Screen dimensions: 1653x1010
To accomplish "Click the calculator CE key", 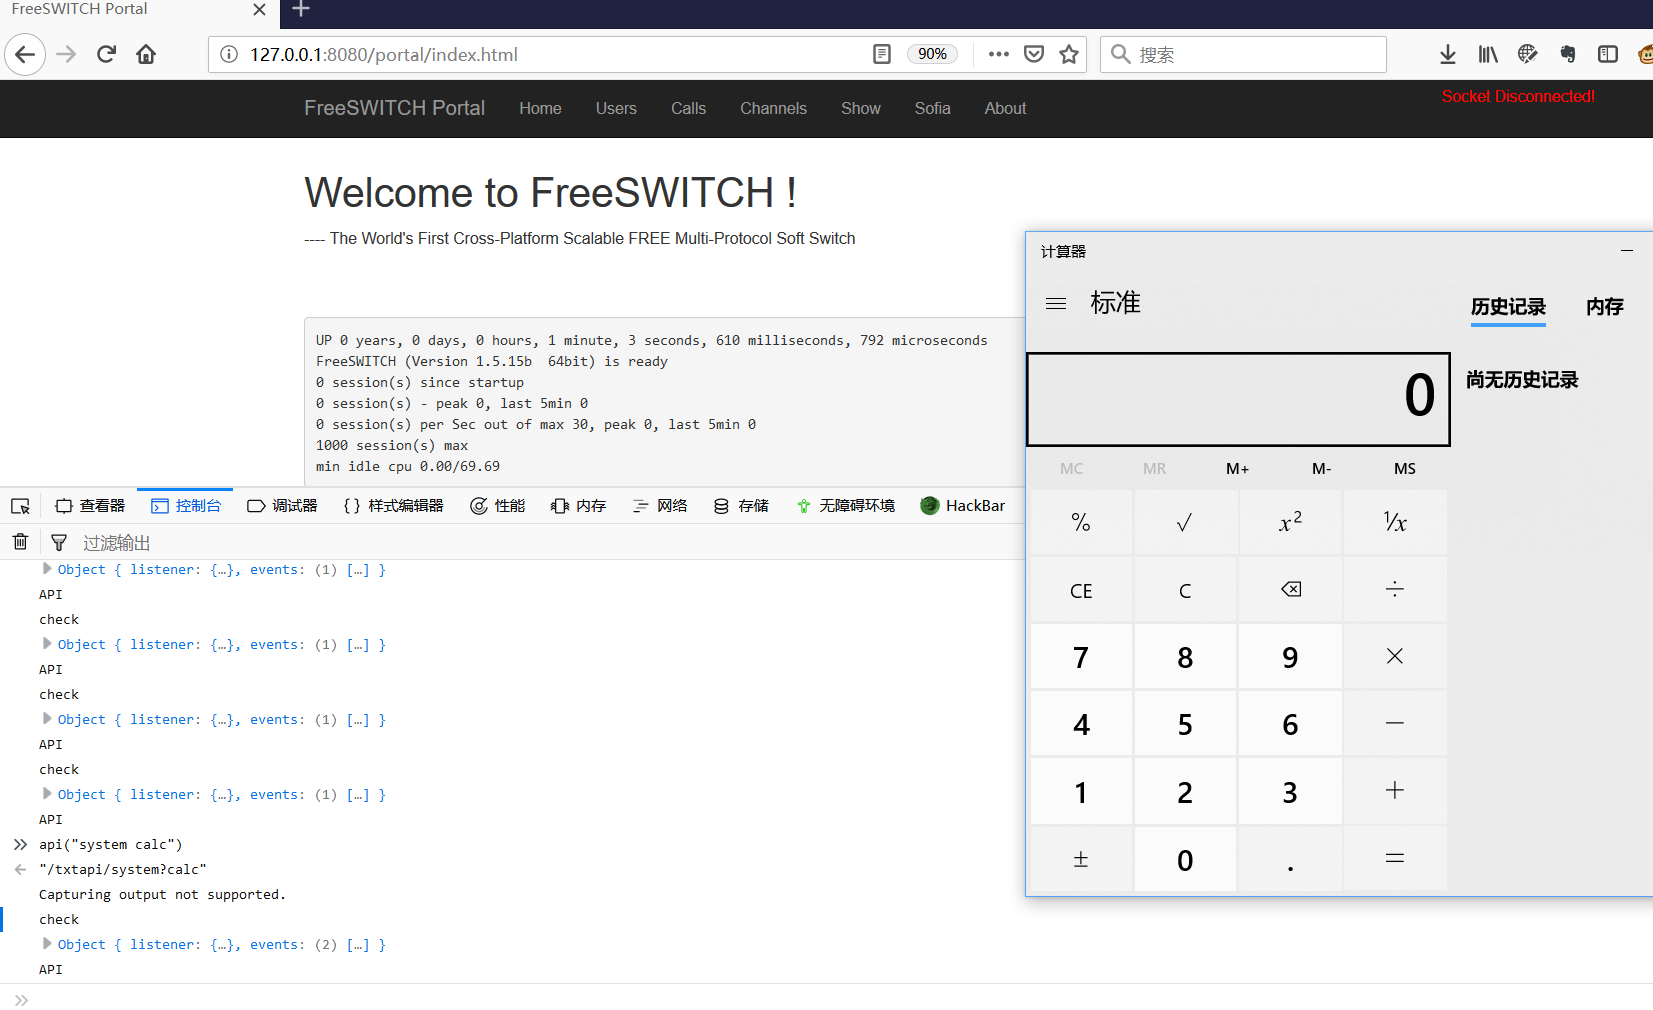I will pos(1081,590).
